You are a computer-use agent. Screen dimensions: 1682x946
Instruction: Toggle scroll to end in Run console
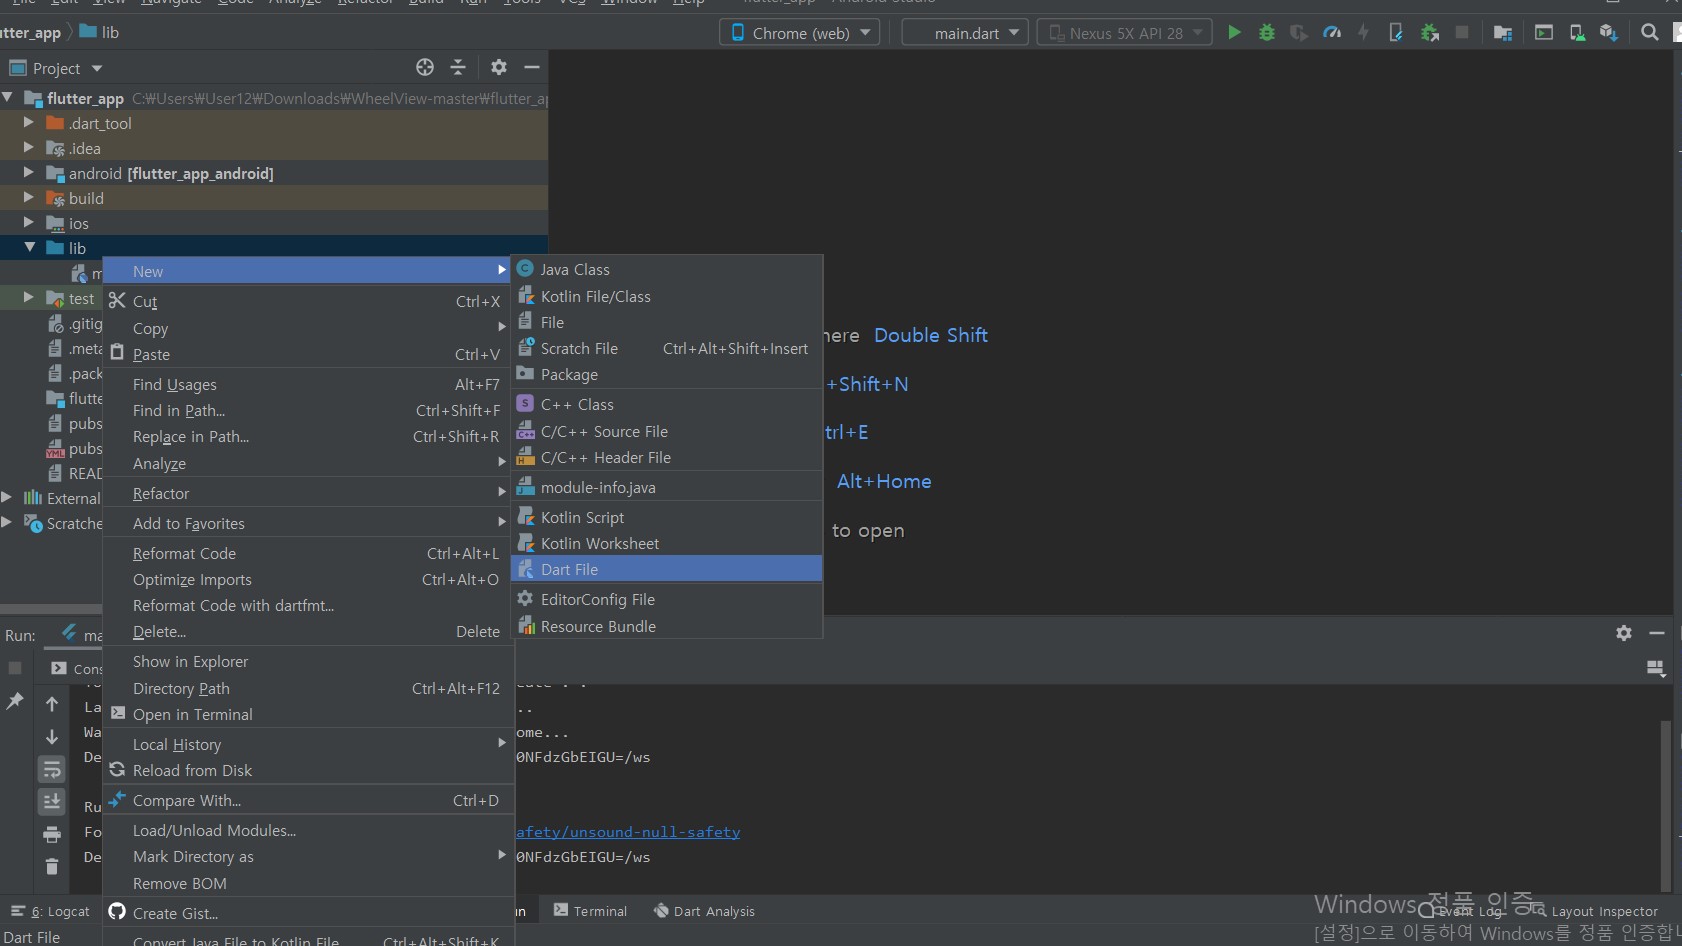pos(52,802)
